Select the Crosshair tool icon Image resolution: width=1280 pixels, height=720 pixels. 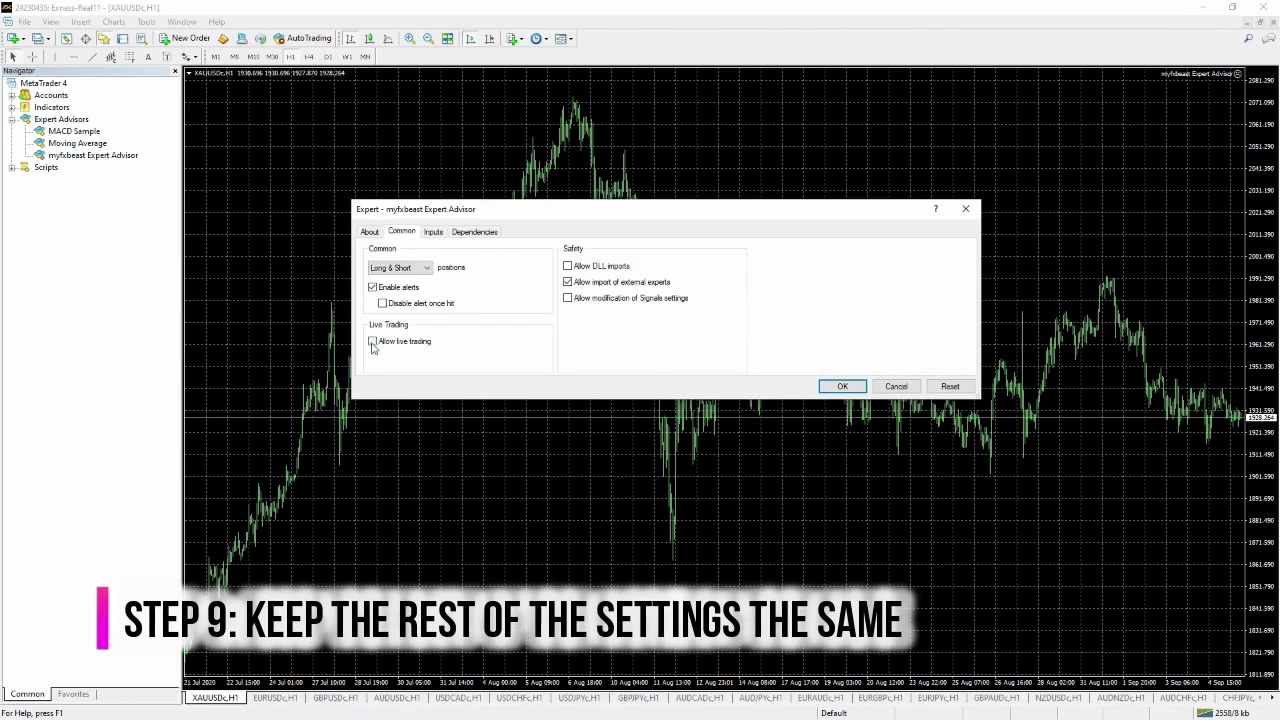[x=31, y=56]
